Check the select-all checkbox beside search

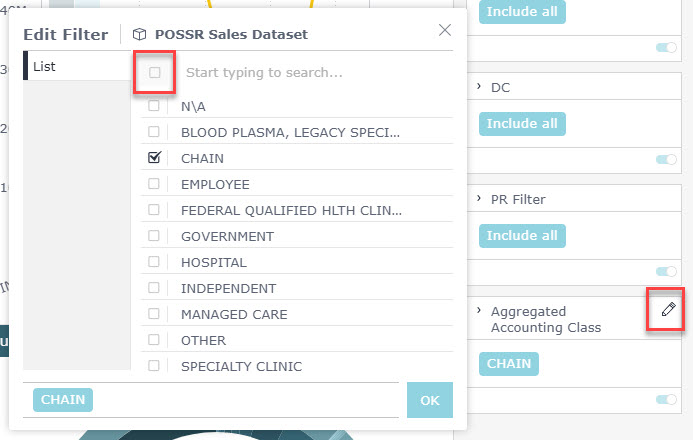point(155,72)
